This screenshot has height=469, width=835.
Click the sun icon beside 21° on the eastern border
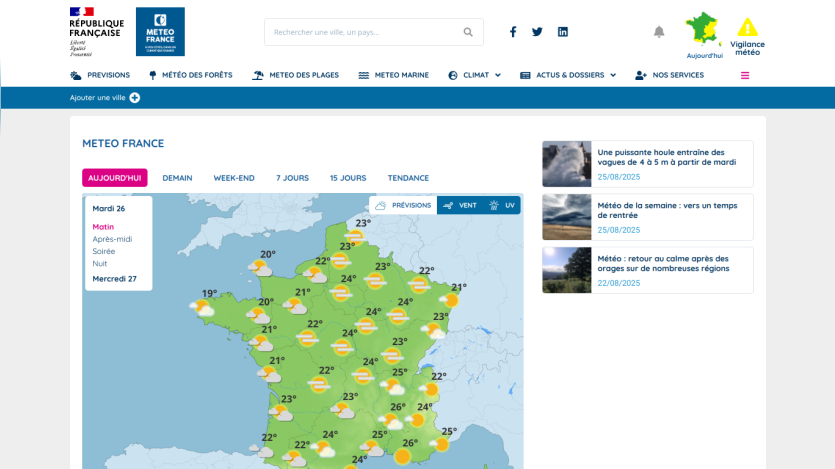pos(451,301)
